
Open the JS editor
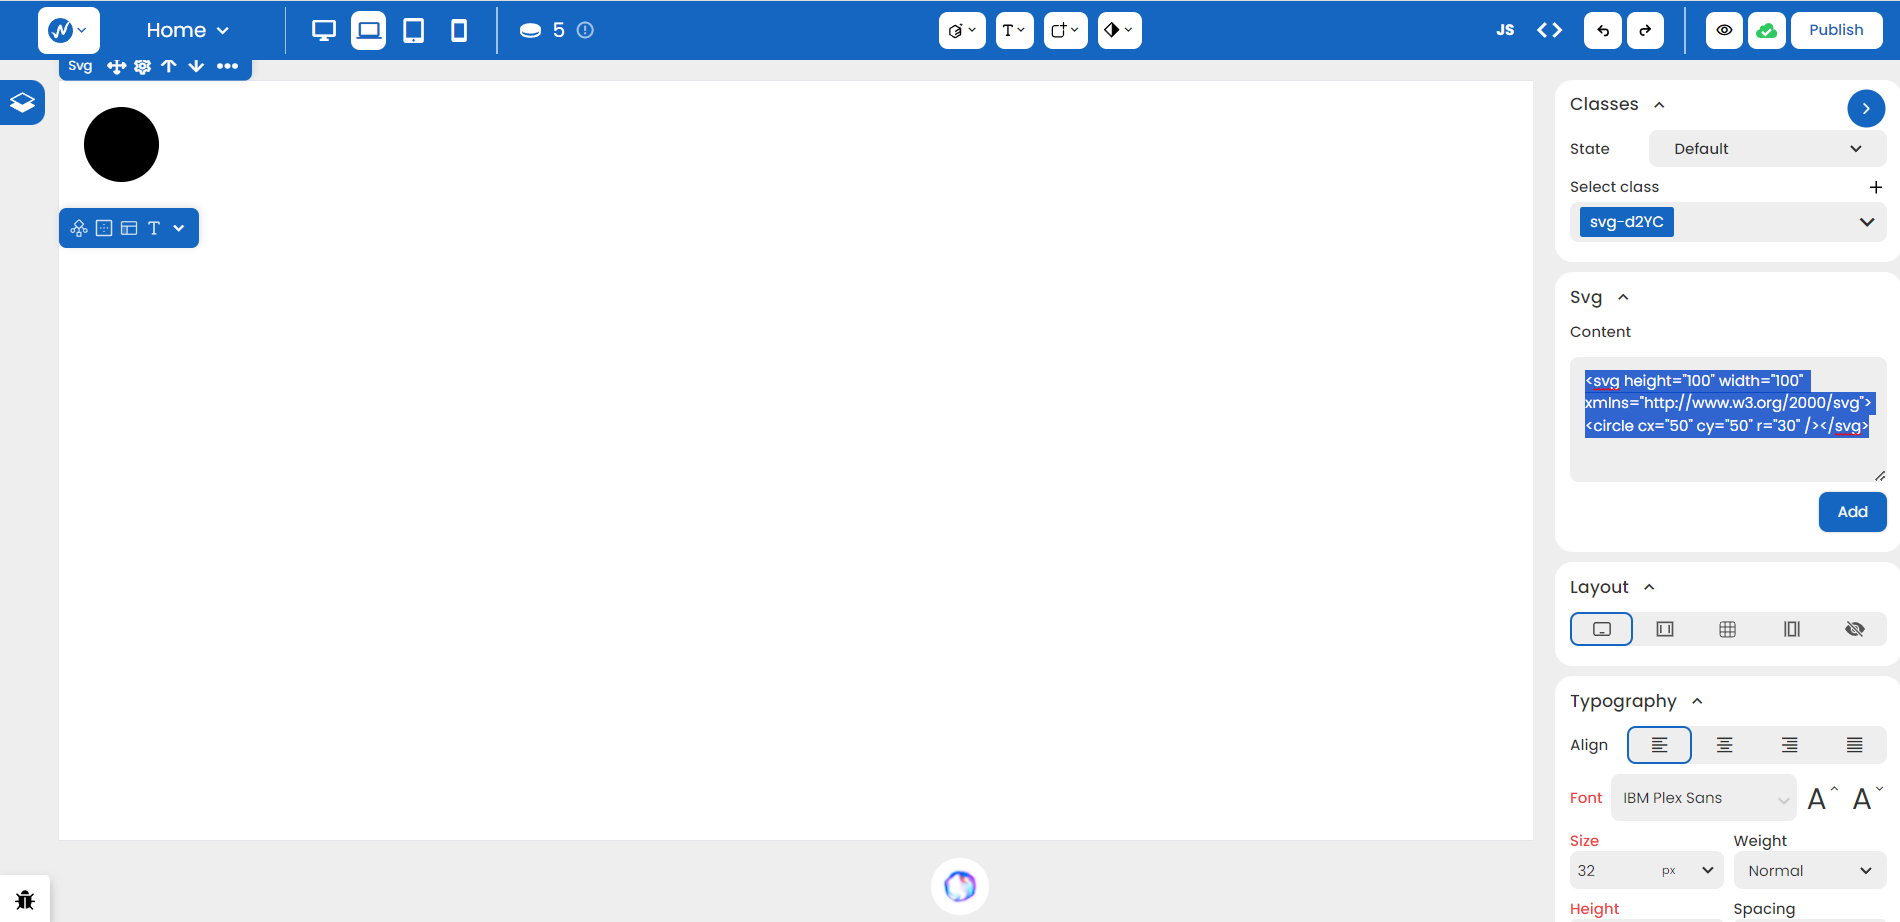pos(1505,30)
